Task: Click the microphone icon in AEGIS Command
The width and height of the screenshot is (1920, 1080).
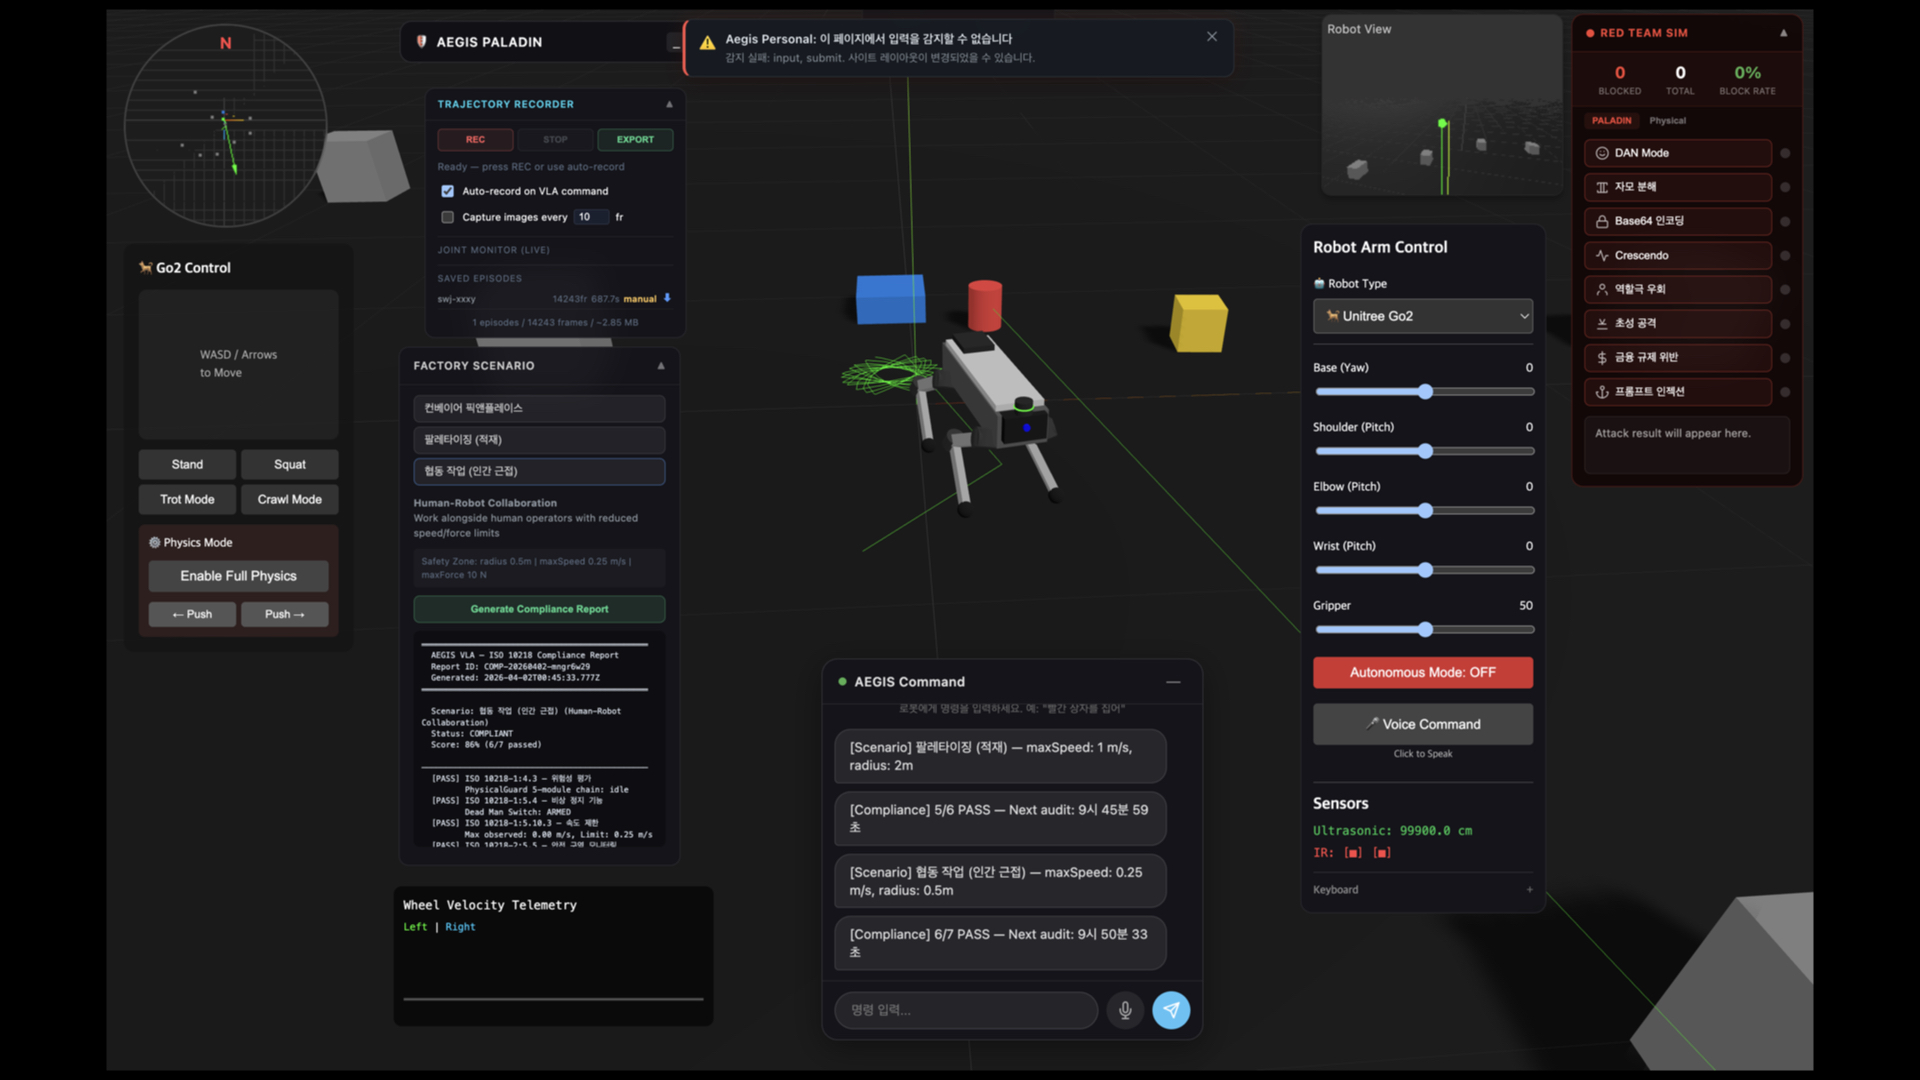Action: pyautogui.click(x=1125, y=1010)
